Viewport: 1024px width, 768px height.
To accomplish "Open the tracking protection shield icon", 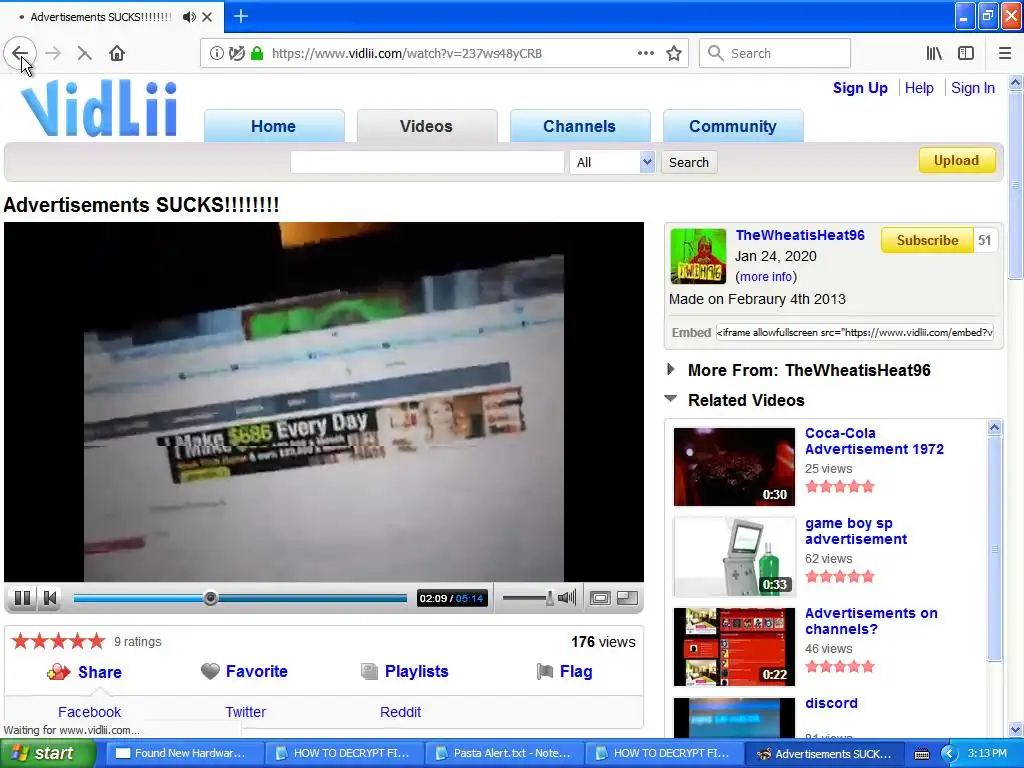I will coord(237,53).
